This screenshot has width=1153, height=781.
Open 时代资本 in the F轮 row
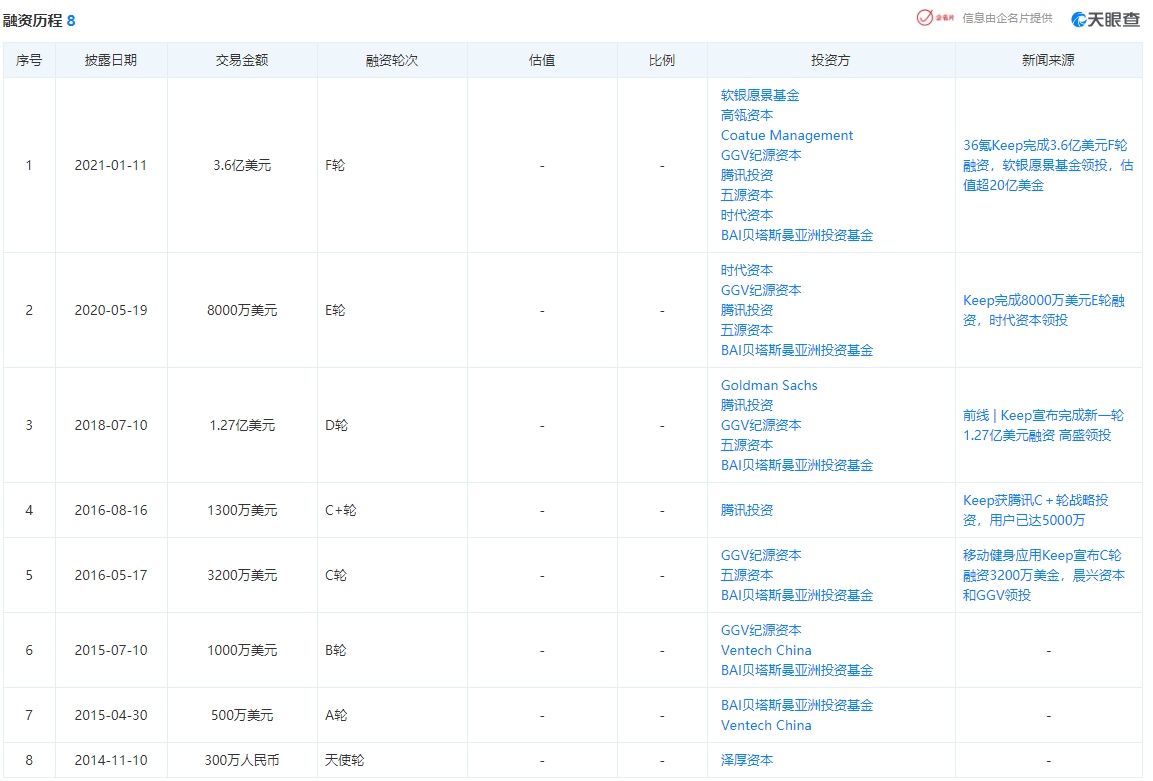coord(746,215)
